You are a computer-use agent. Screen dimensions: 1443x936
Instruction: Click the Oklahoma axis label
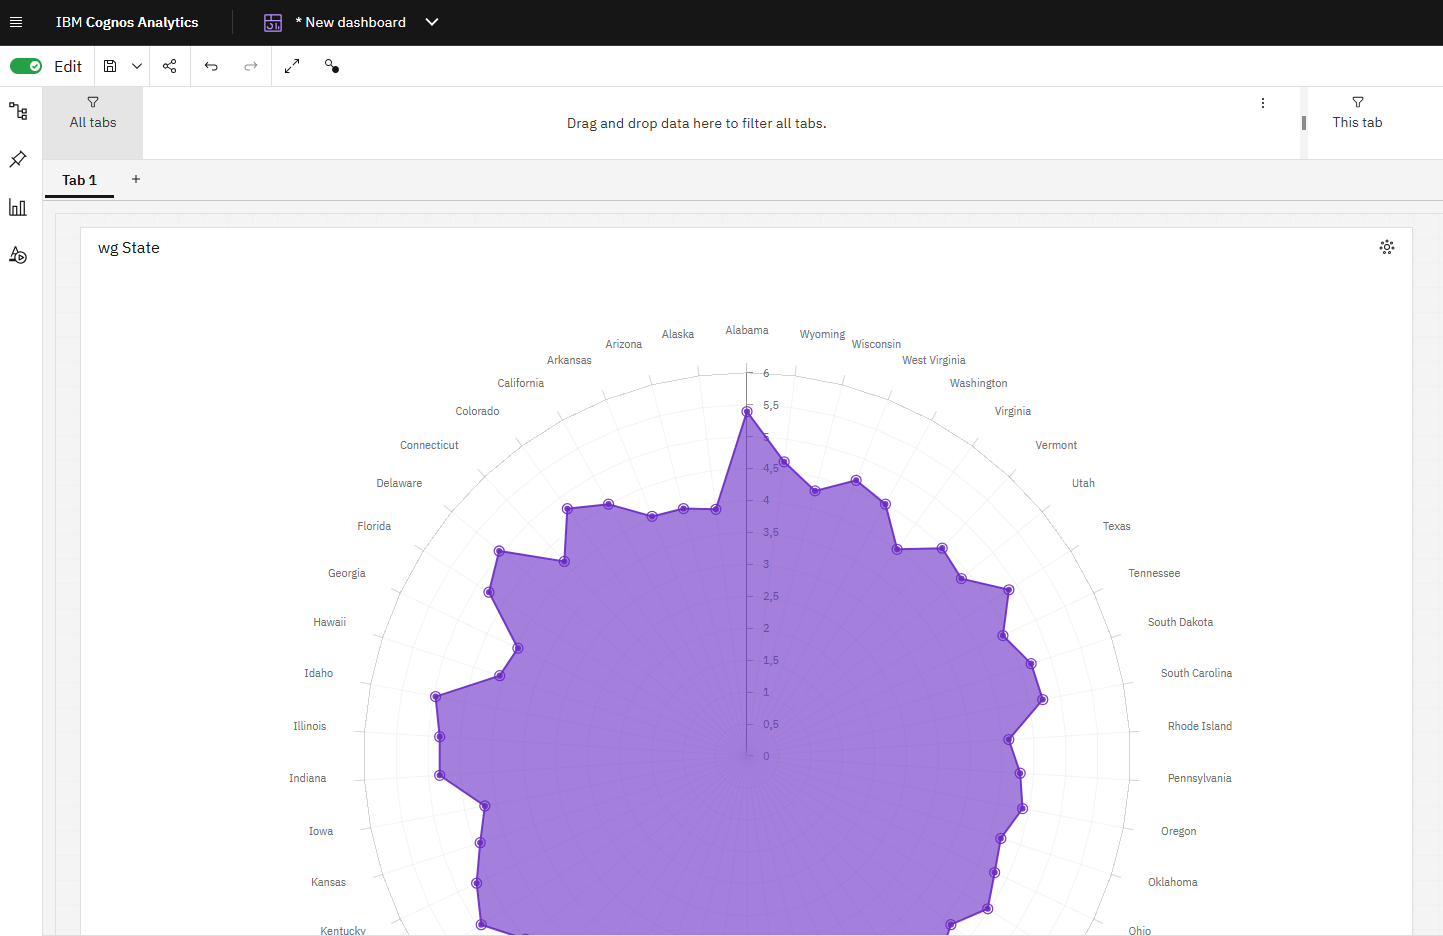tap(1173, 882)
